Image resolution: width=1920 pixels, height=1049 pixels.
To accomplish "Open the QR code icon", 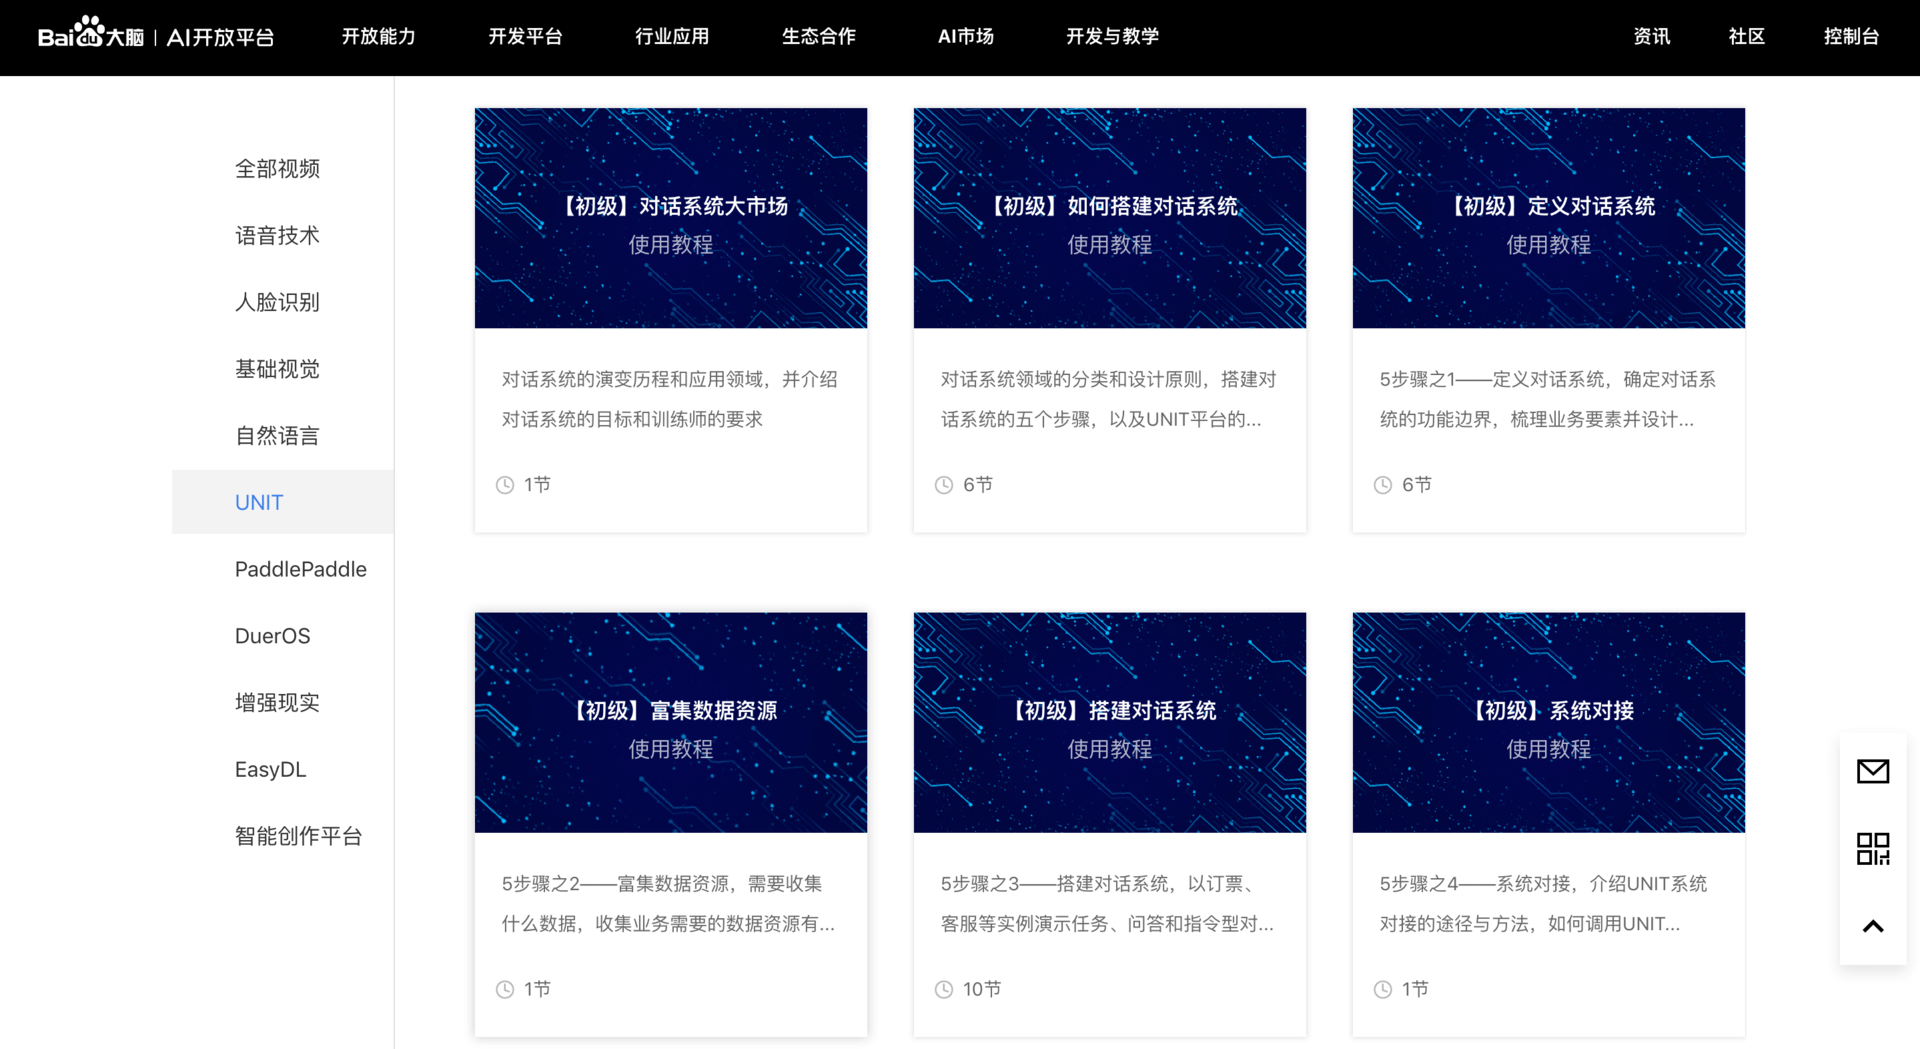I will click(x=1872, y=849).
